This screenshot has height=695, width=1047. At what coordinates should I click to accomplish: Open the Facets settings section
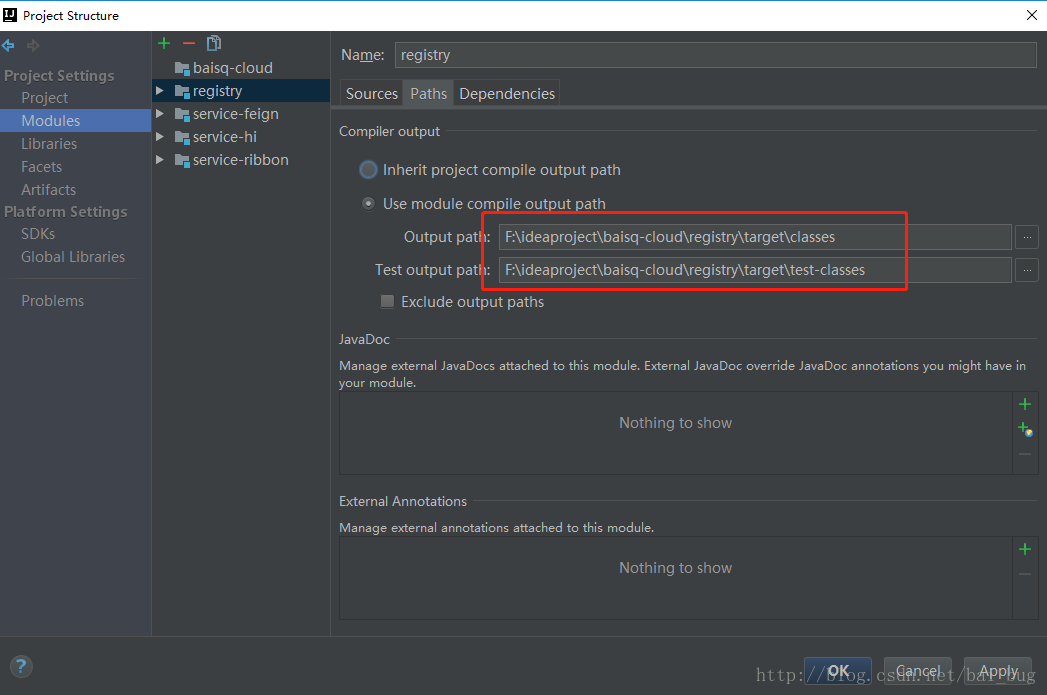click(41, 167)
